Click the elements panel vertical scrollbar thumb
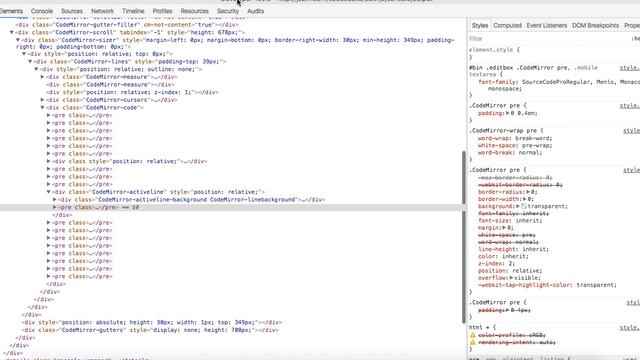Screen dimensions: 640x360 464,237
